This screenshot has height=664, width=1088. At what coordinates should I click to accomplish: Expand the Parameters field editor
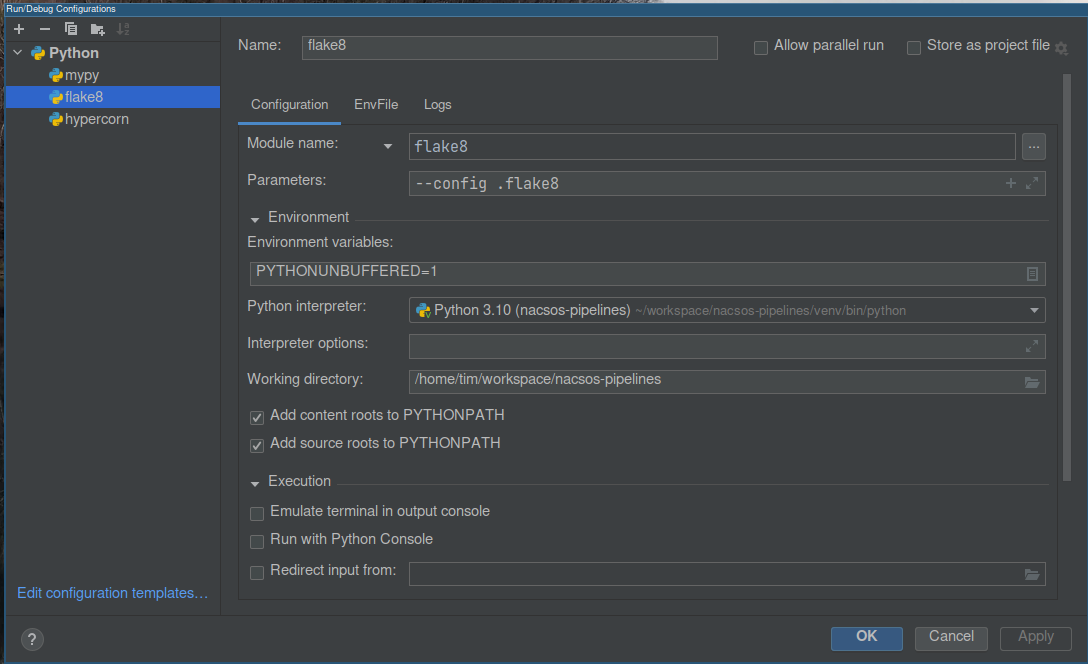(x=1032, y=183)
